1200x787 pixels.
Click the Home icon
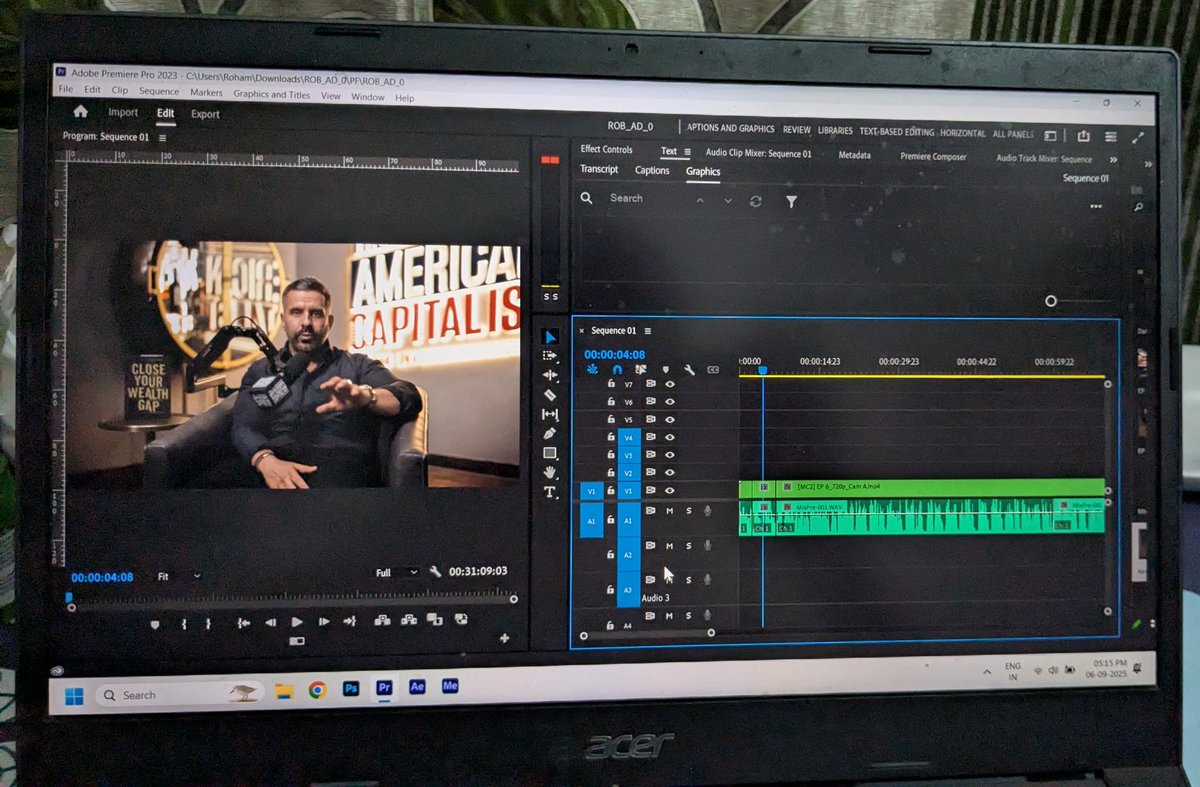pos(81,112)
